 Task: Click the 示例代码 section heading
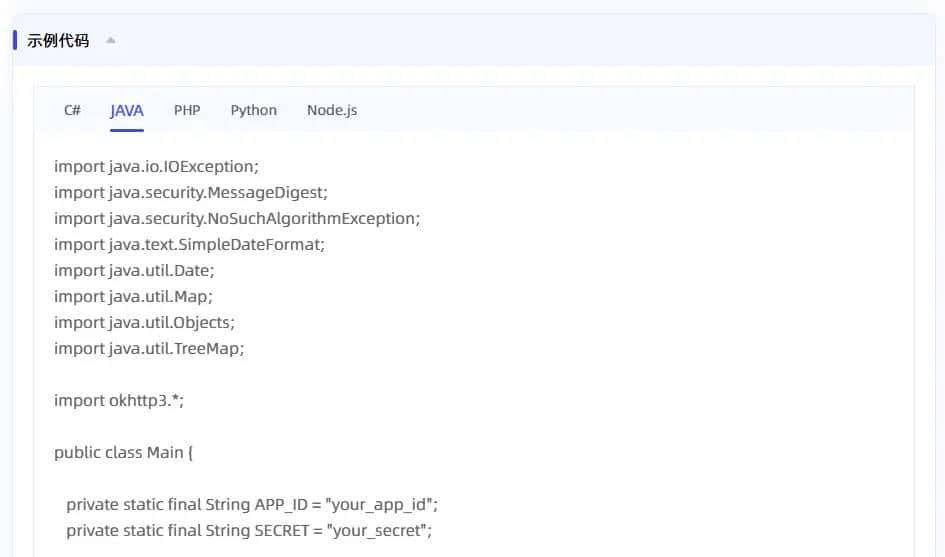(x=58, y=41)
